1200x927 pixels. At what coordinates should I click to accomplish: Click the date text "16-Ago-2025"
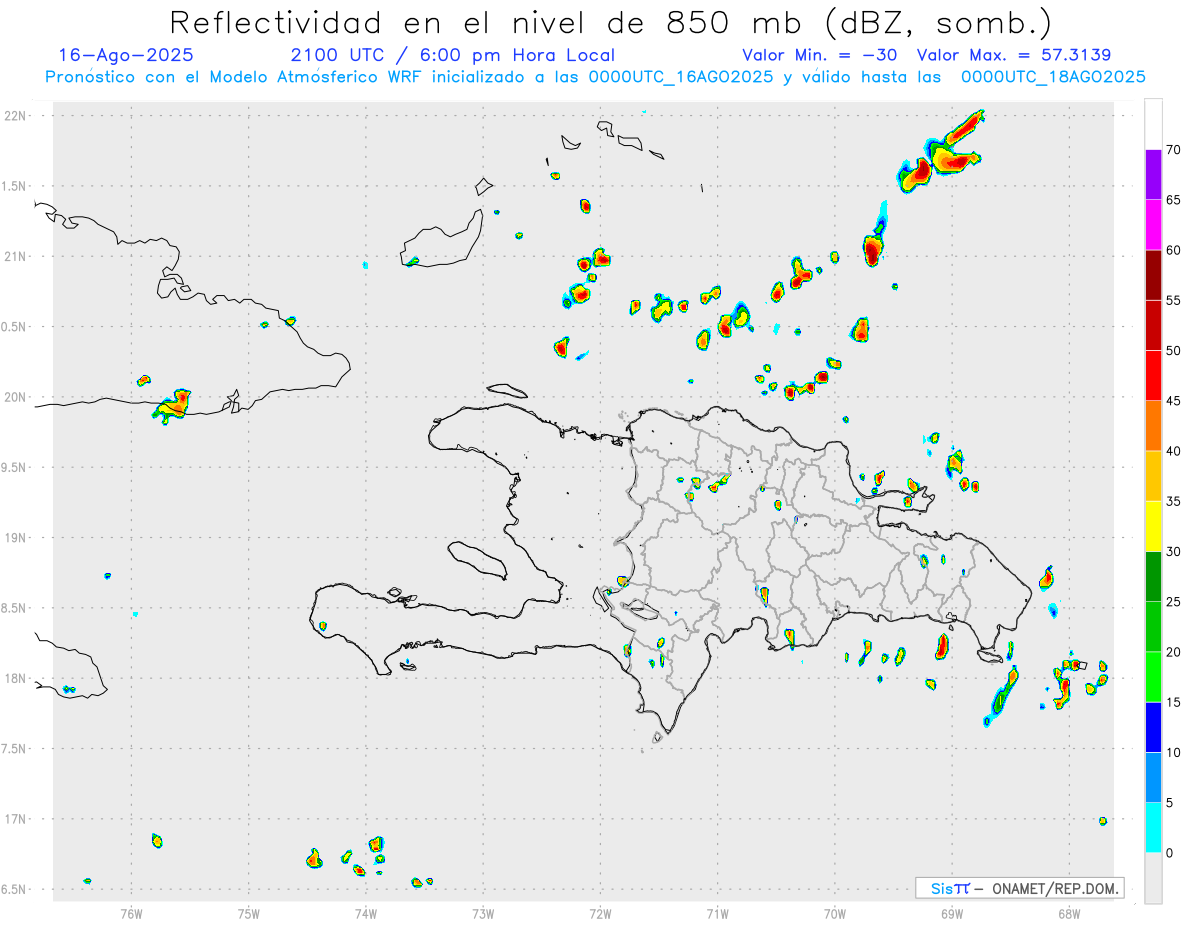[126, 55]
